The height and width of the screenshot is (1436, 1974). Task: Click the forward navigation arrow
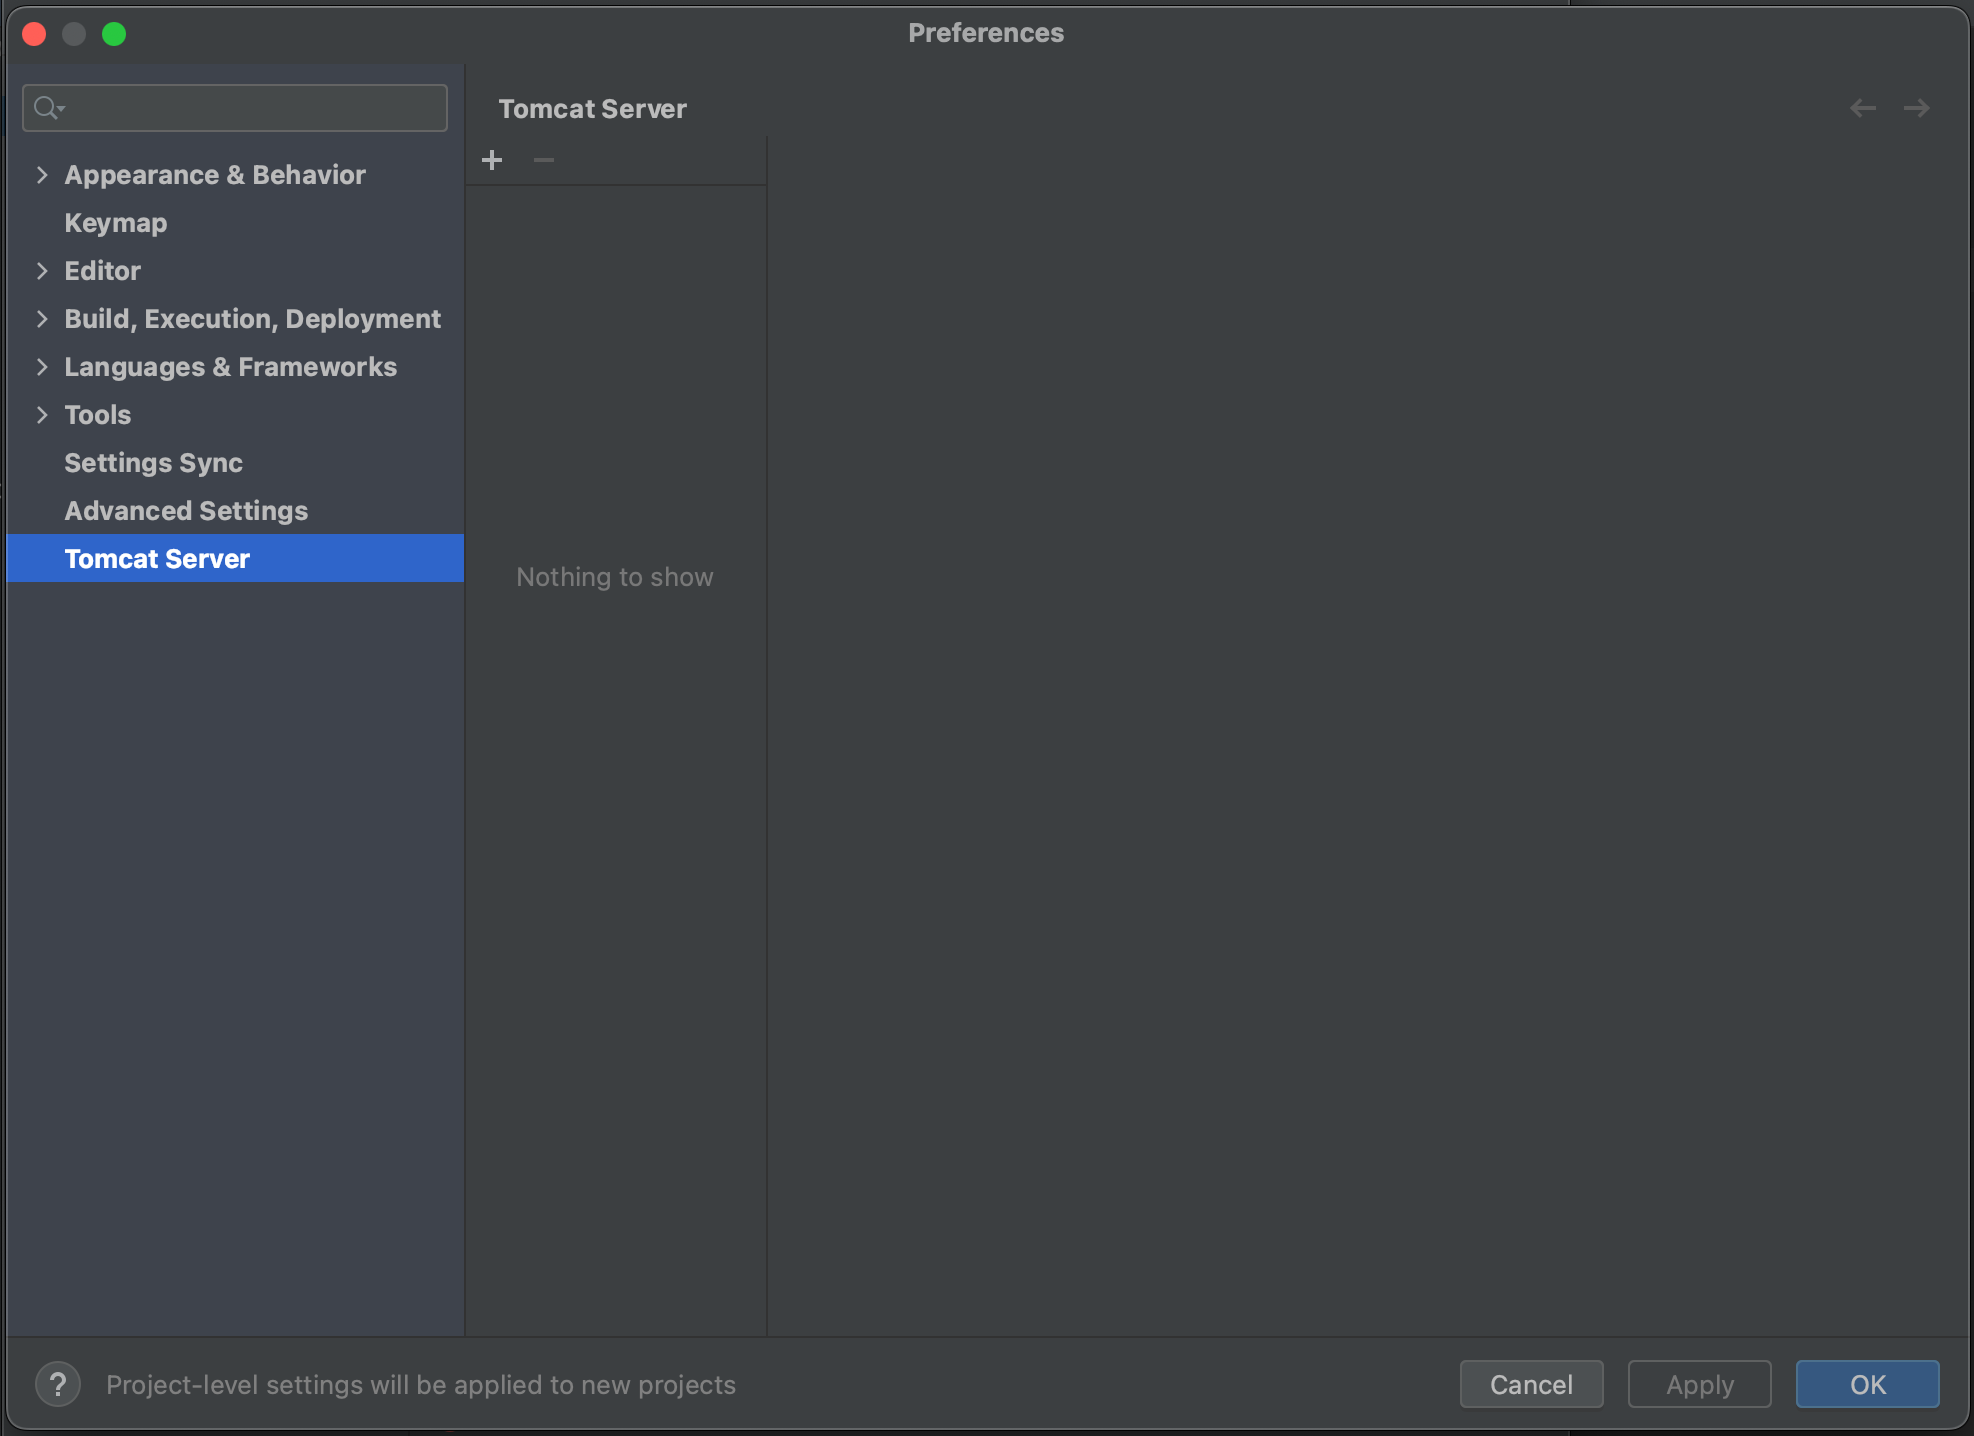1916,108
